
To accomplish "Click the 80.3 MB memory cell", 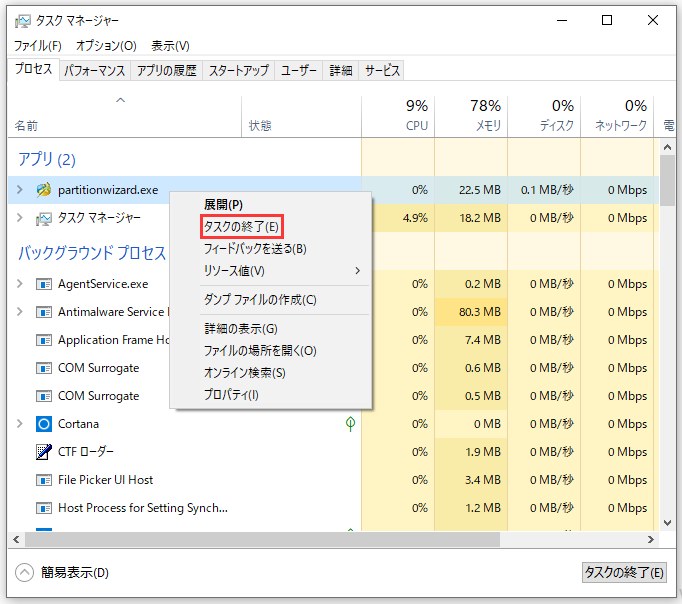I will point(471,312).
